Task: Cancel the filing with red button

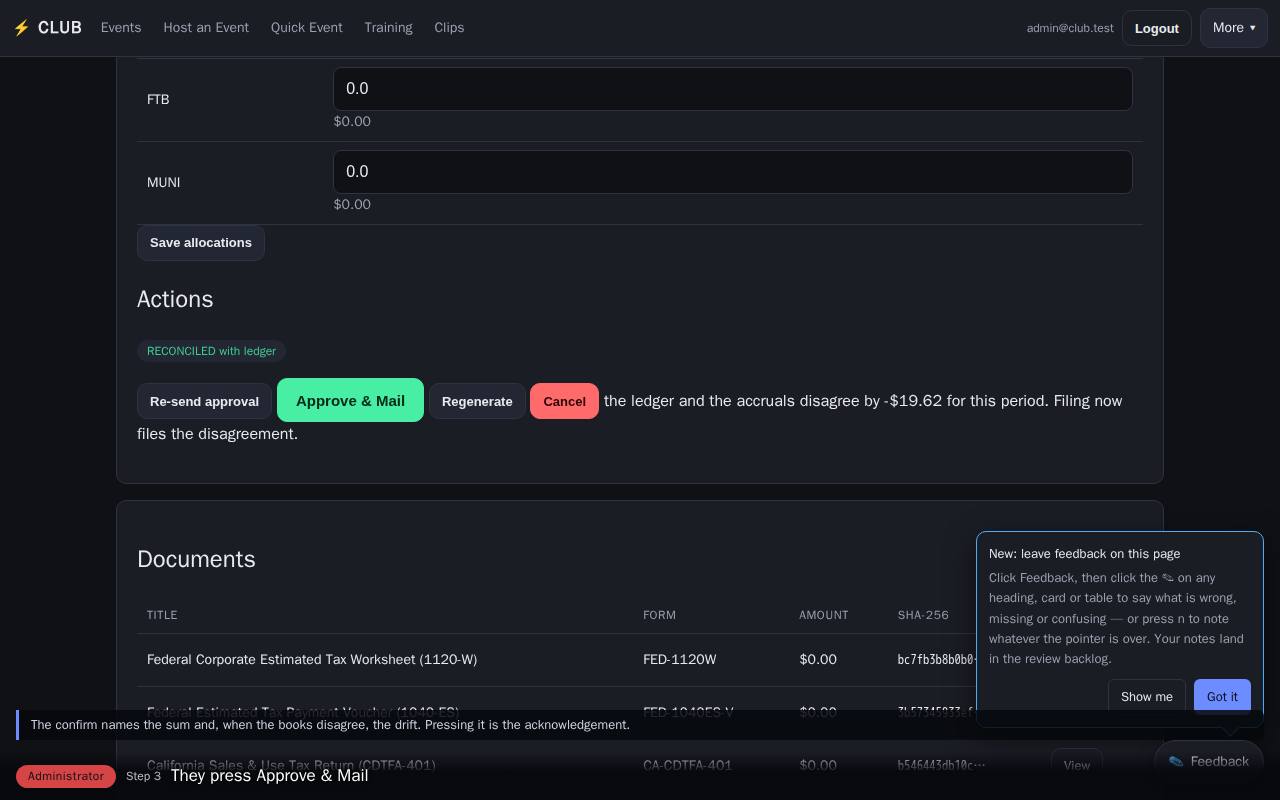Action: [x=564, y=401]
